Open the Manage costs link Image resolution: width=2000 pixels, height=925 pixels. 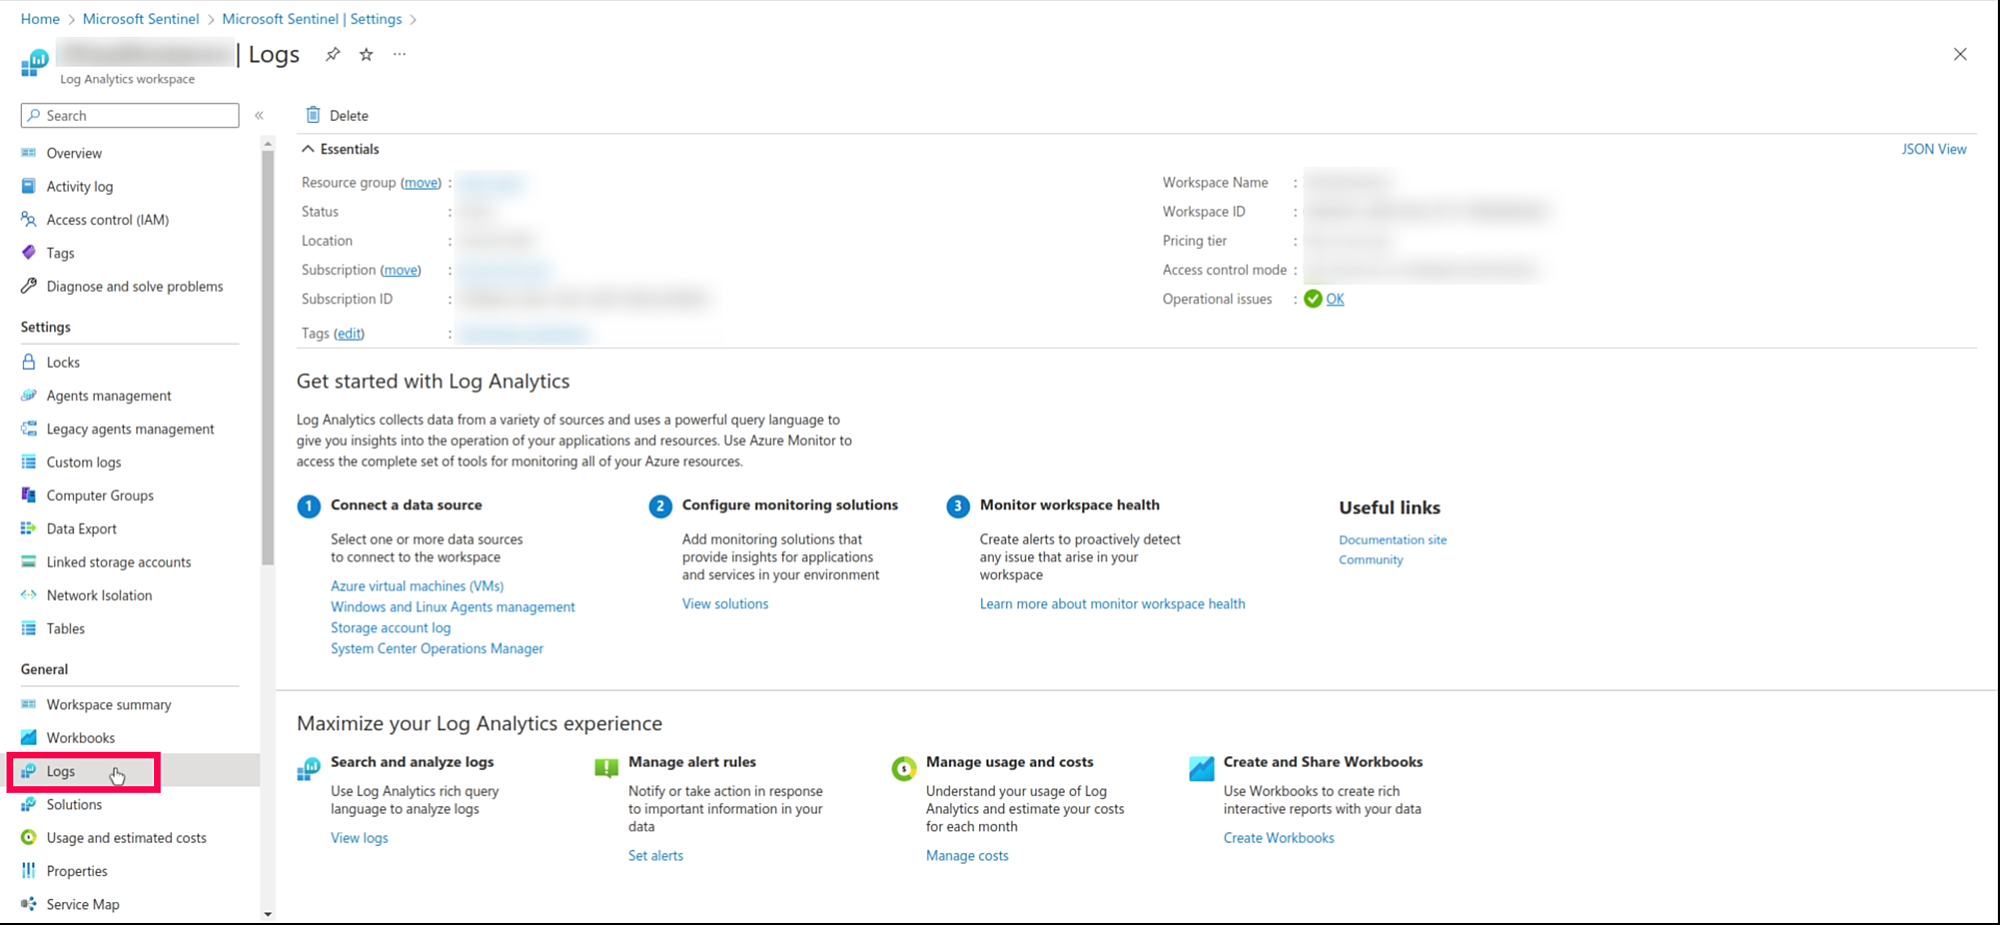click(x=967, y=856)
